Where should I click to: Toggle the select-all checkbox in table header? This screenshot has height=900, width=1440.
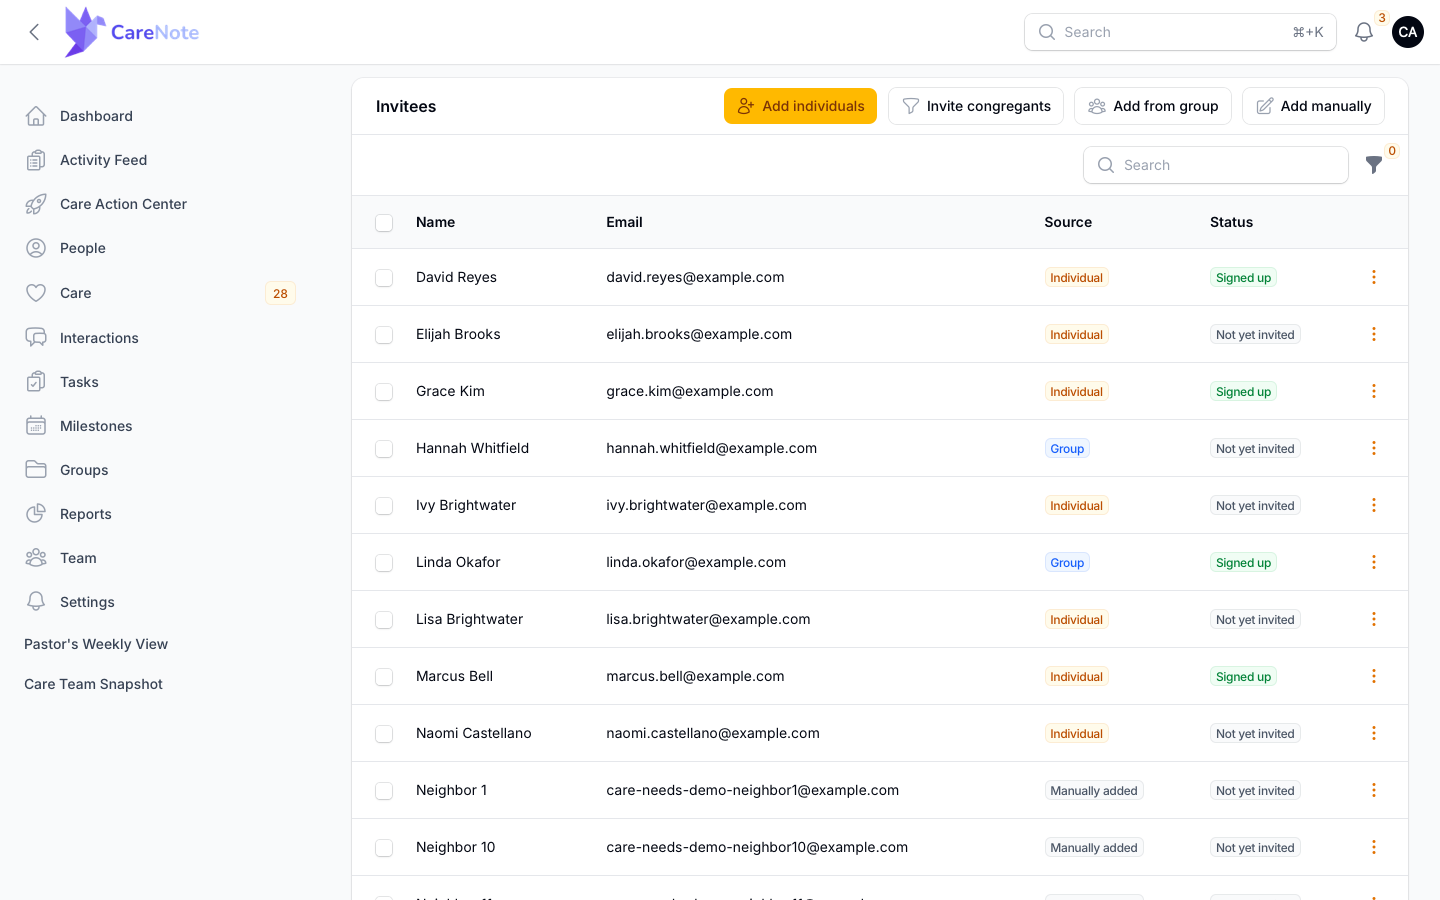pyautogui.click(x=384, y=222)
